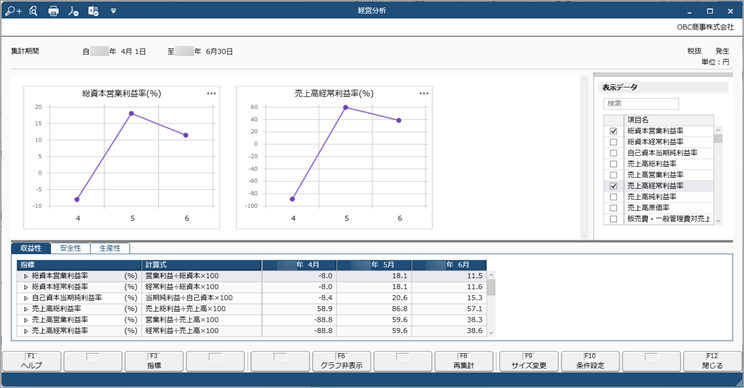Switch to the 安全性 tab

pos(70,248)
